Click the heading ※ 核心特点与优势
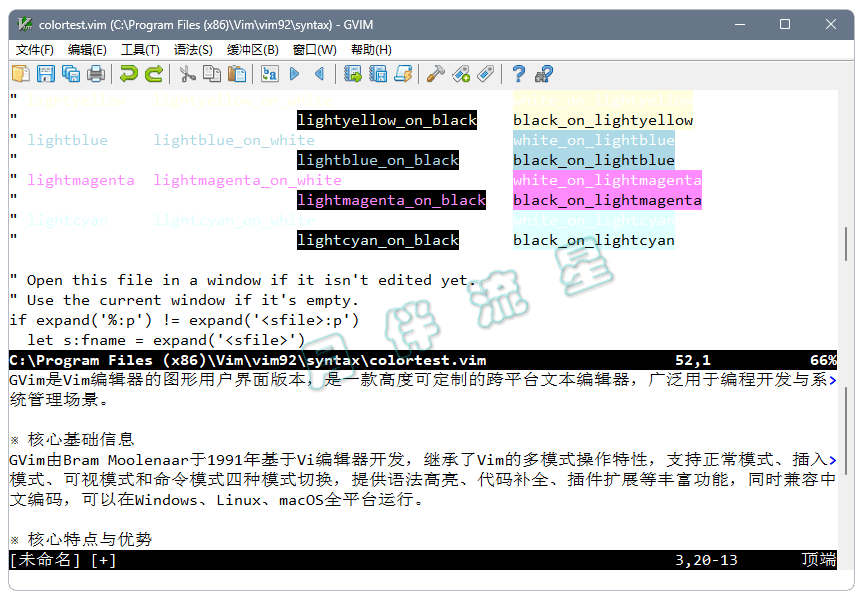Image resolution: width=866 pixels, height=599 pixels. coord(81,539)
